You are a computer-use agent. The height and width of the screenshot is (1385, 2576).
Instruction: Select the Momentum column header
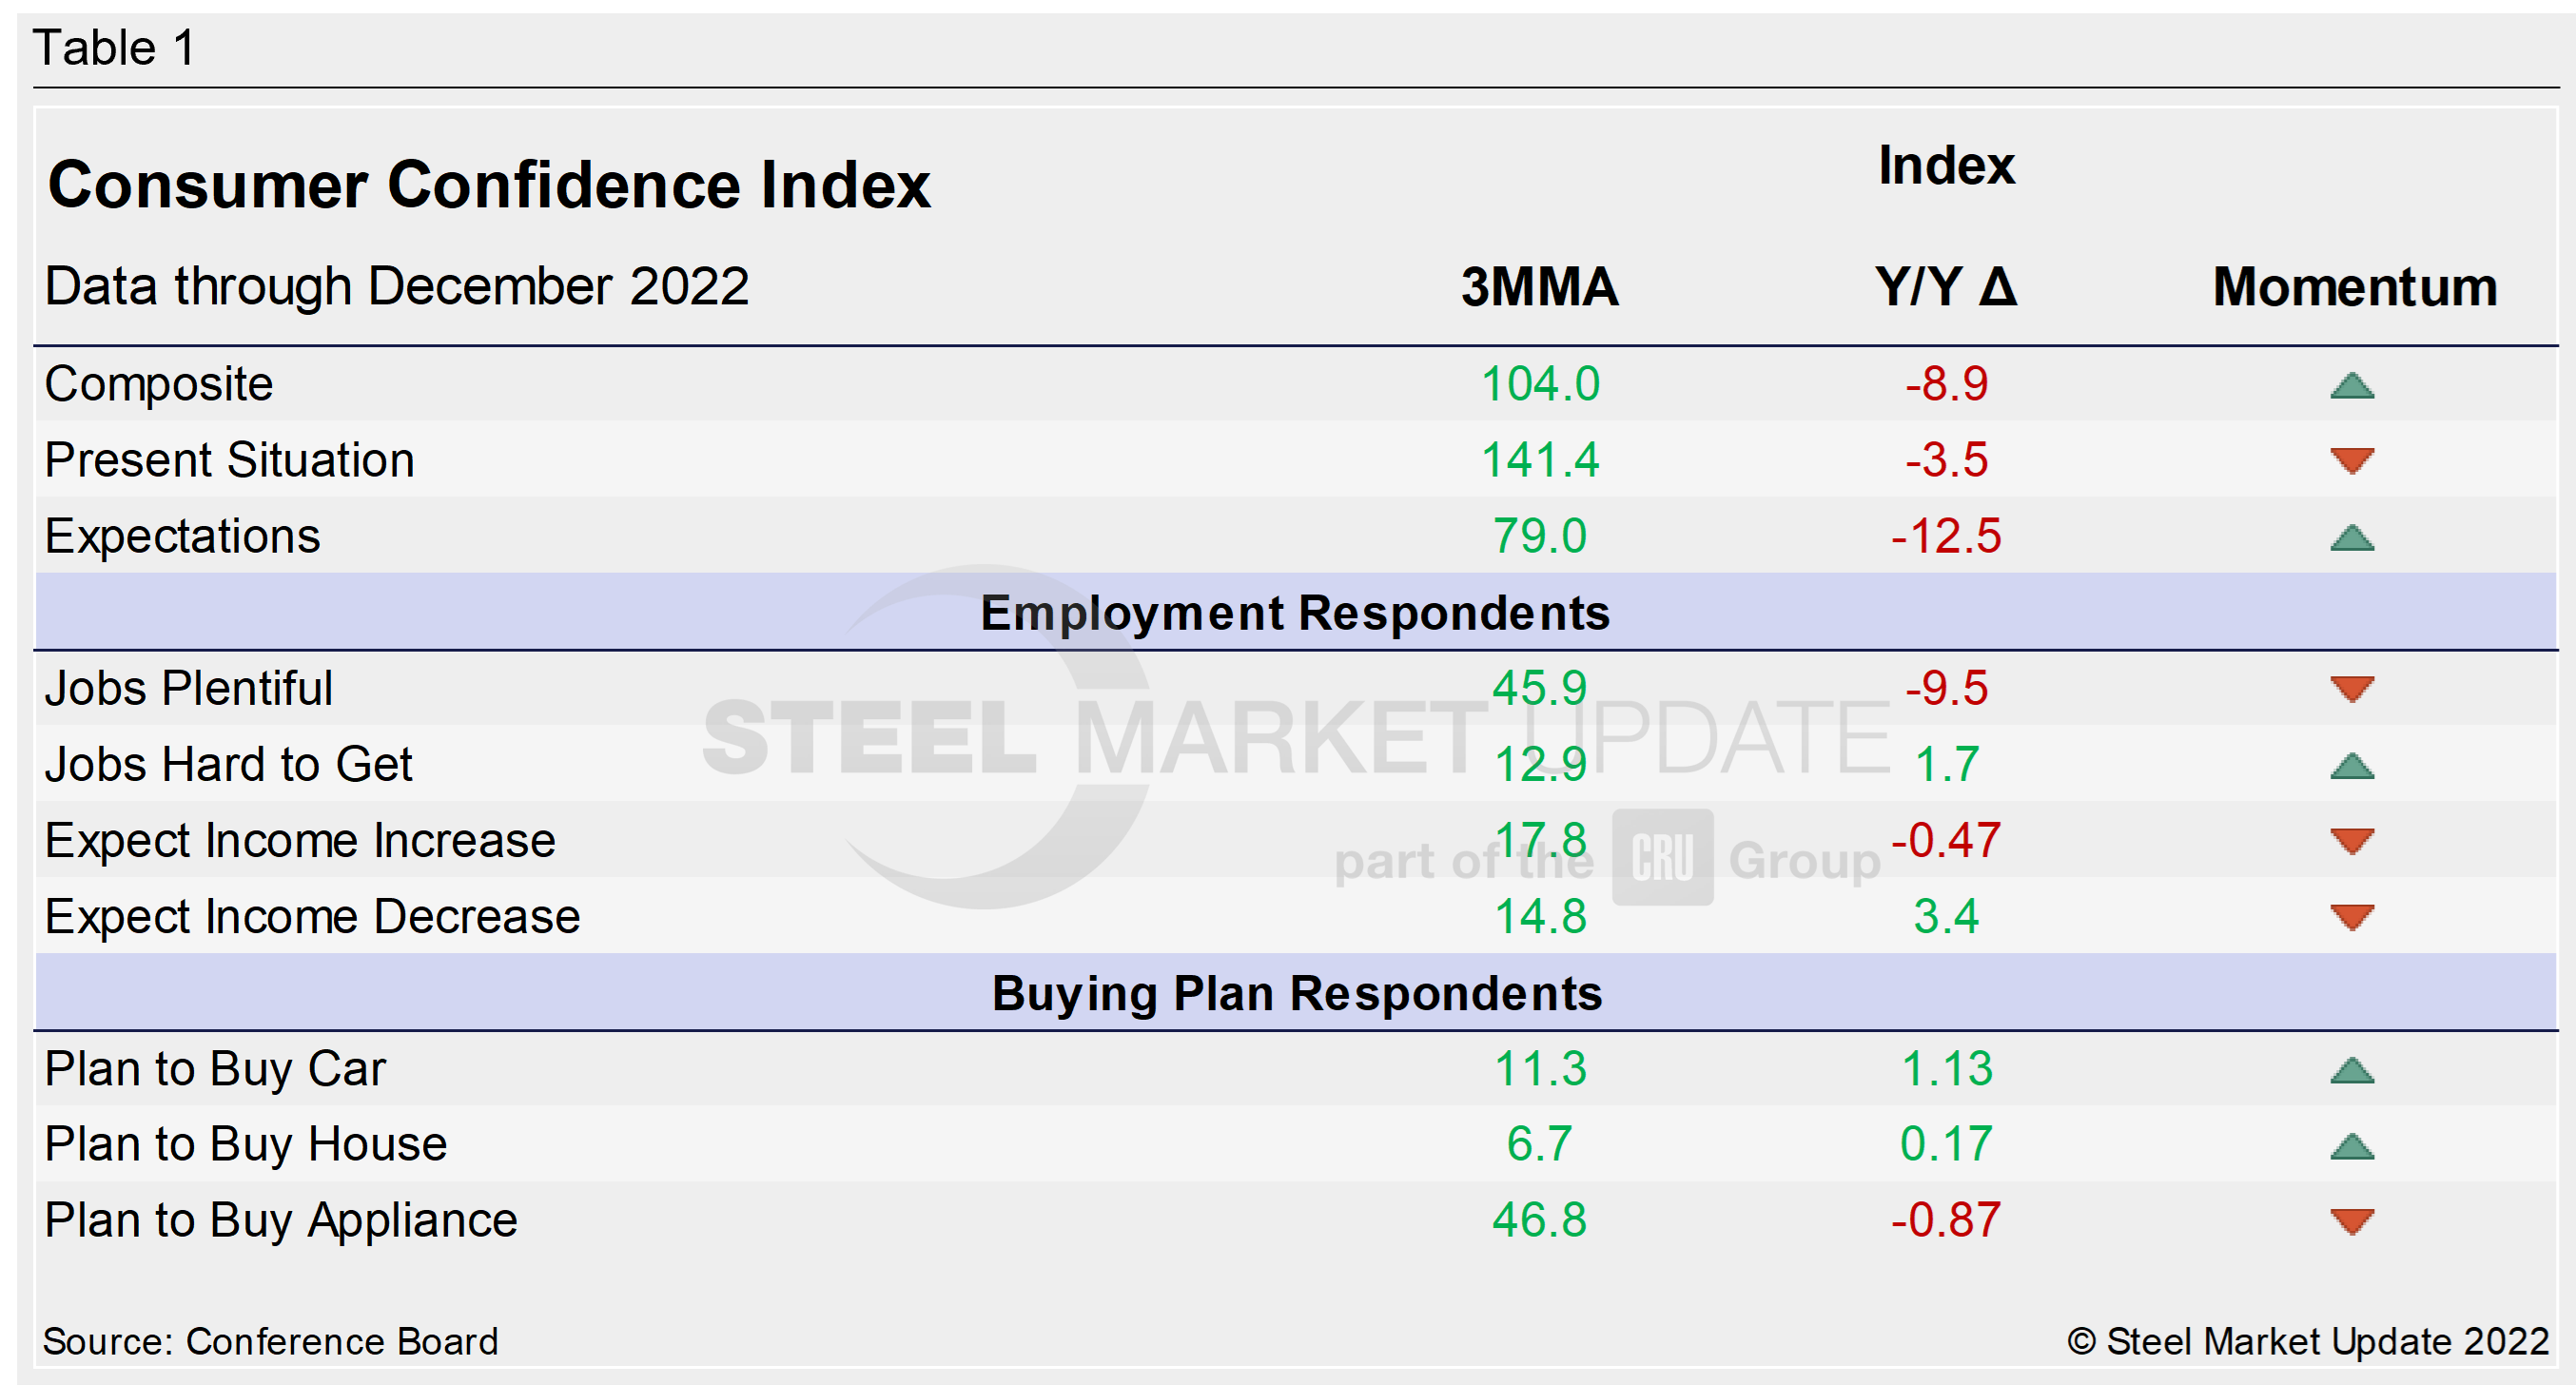coord(2354,287)
